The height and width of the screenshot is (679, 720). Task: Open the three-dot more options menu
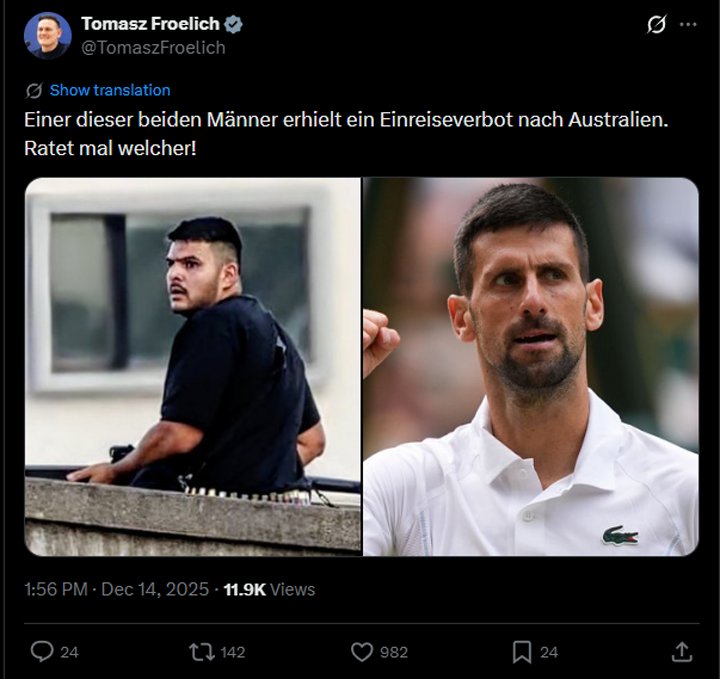click(688, 24)
